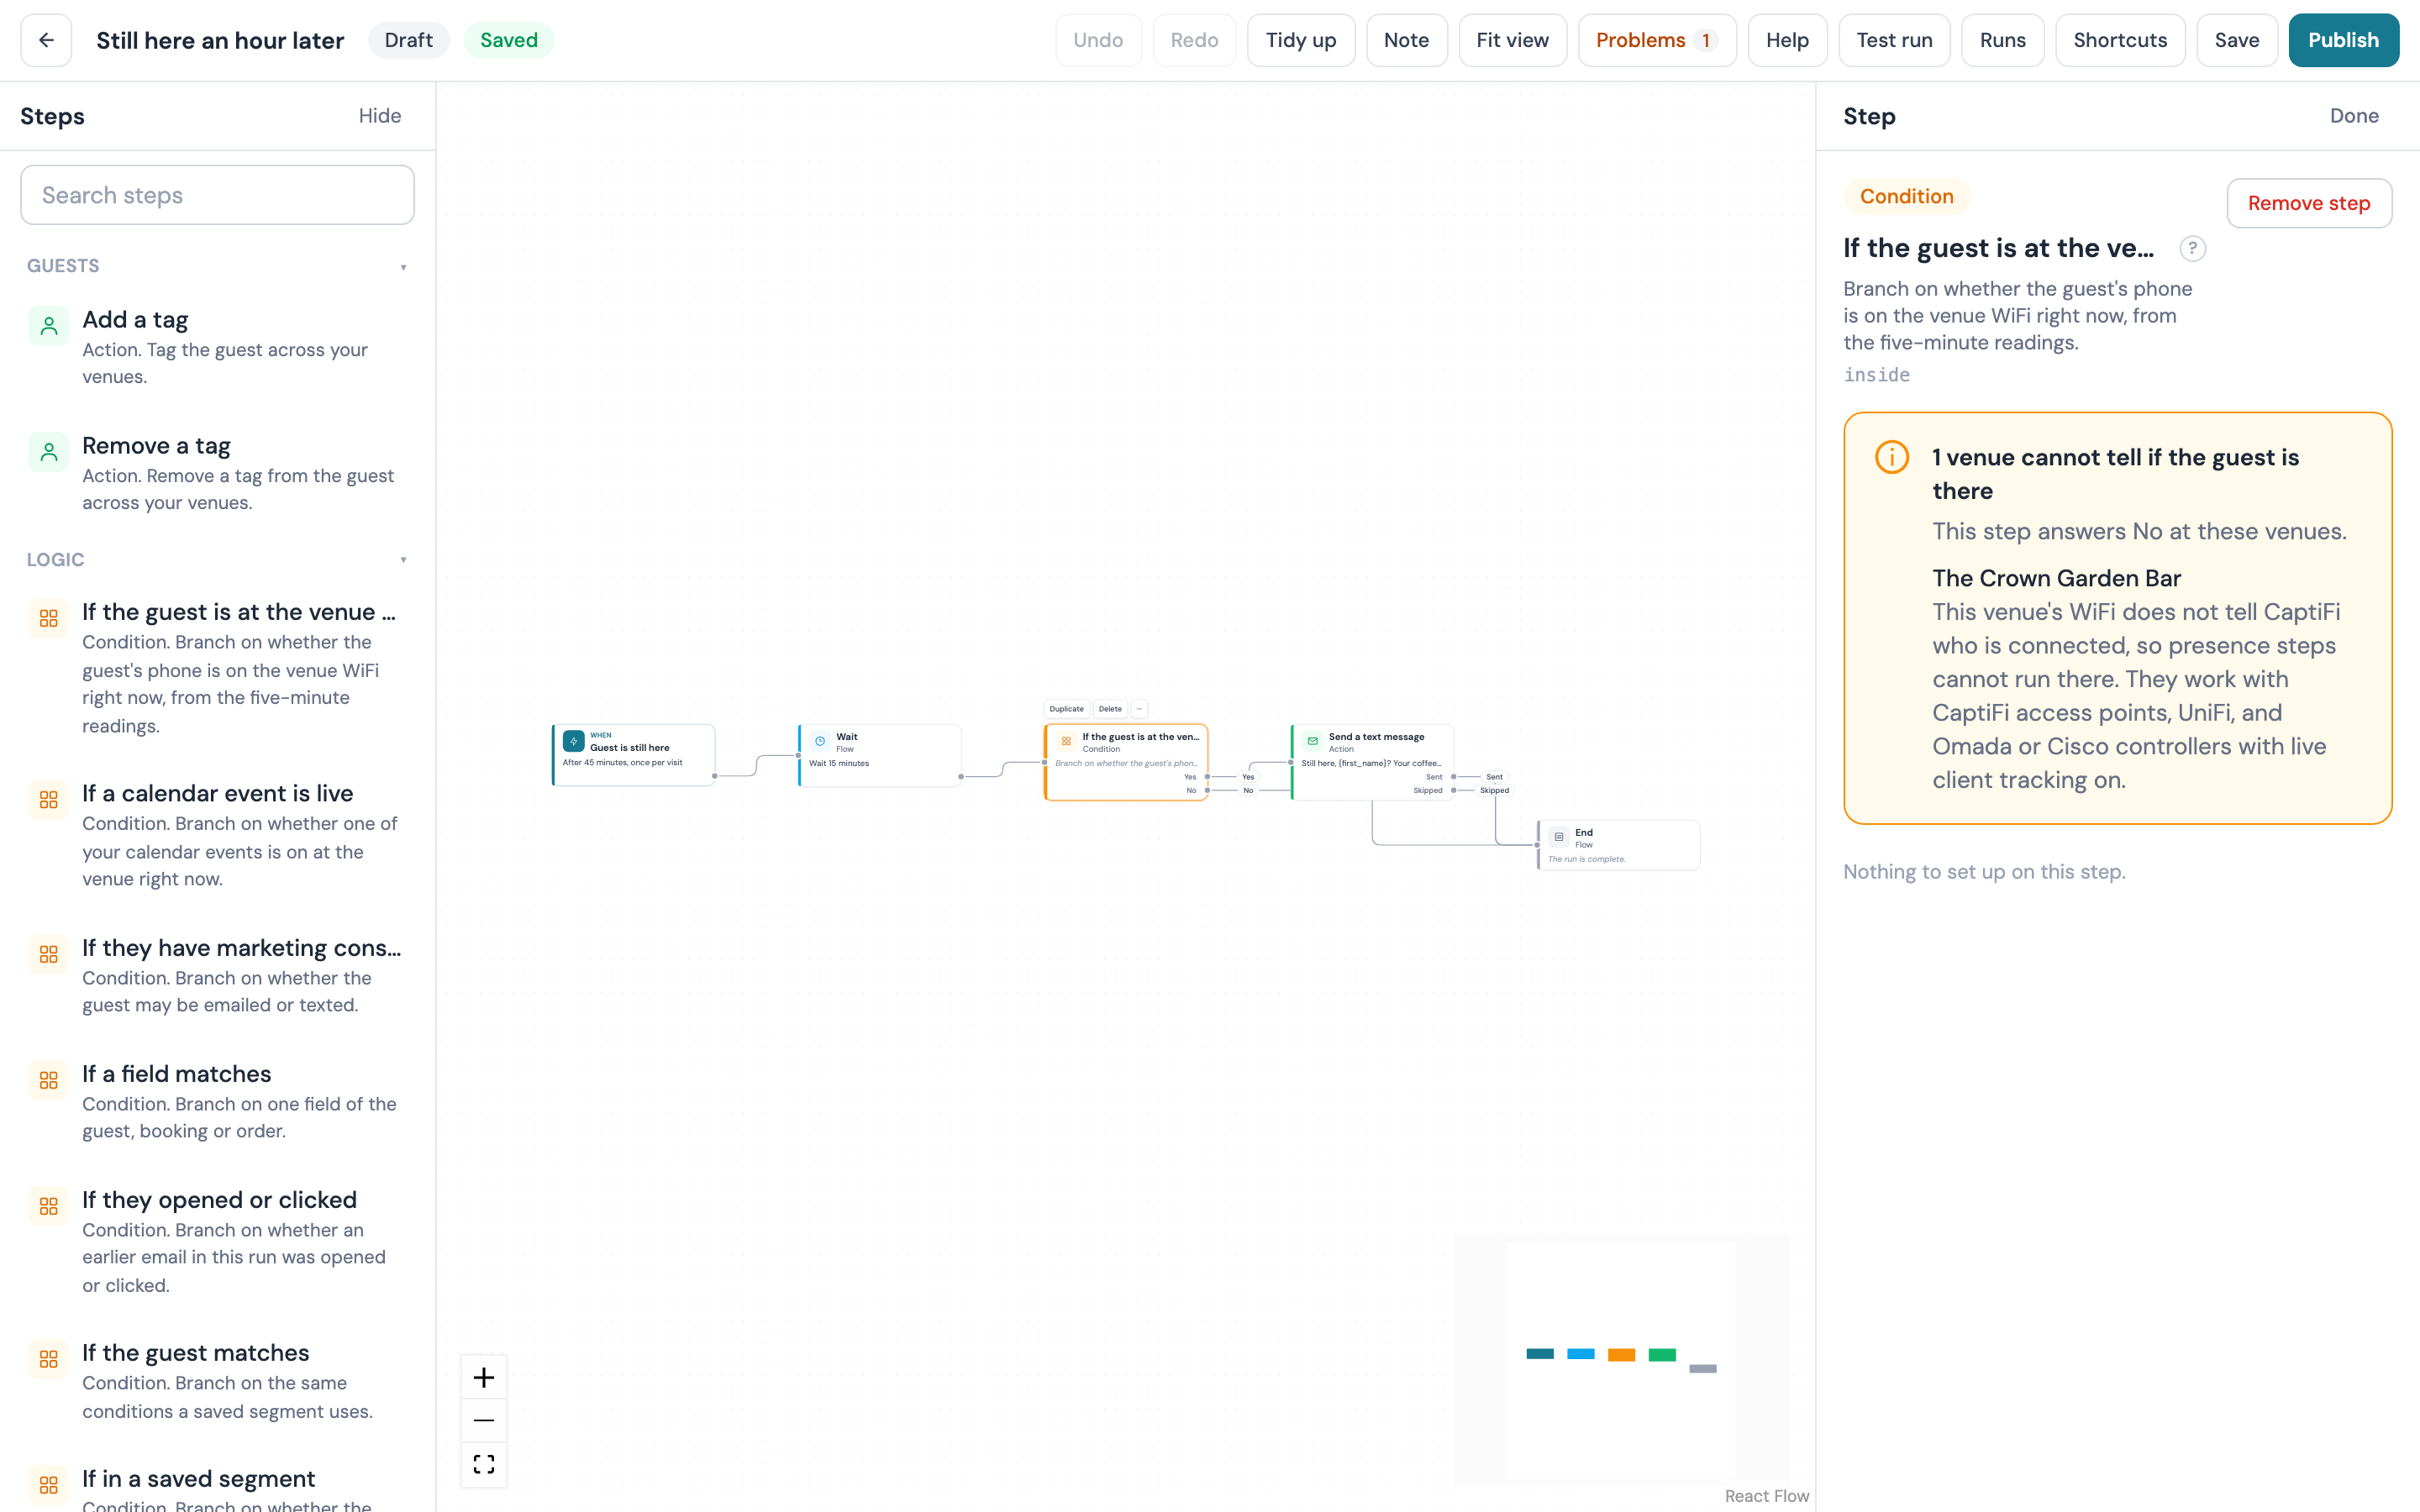Screen dimensions: 2420x1512
Task: Open the more options menu above the condition node
Action: click(x=1139, y=709)
